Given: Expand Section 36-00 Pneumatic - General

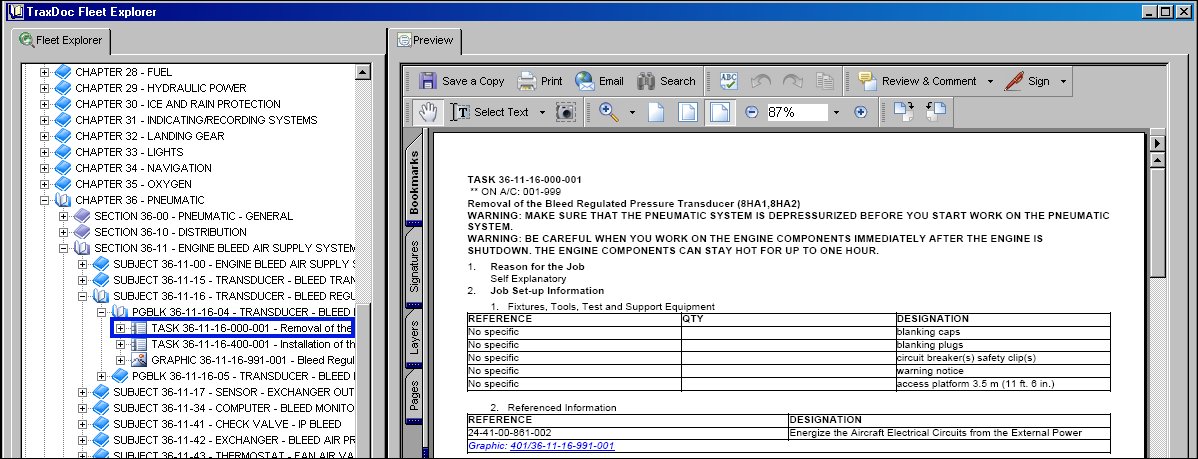Looking at the screenshot, I should point(63,216).
